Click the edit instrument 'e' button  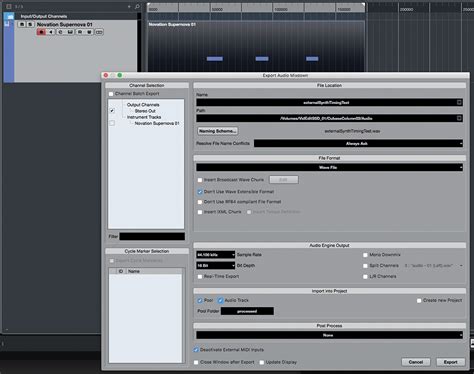click(x=60, y=32)
